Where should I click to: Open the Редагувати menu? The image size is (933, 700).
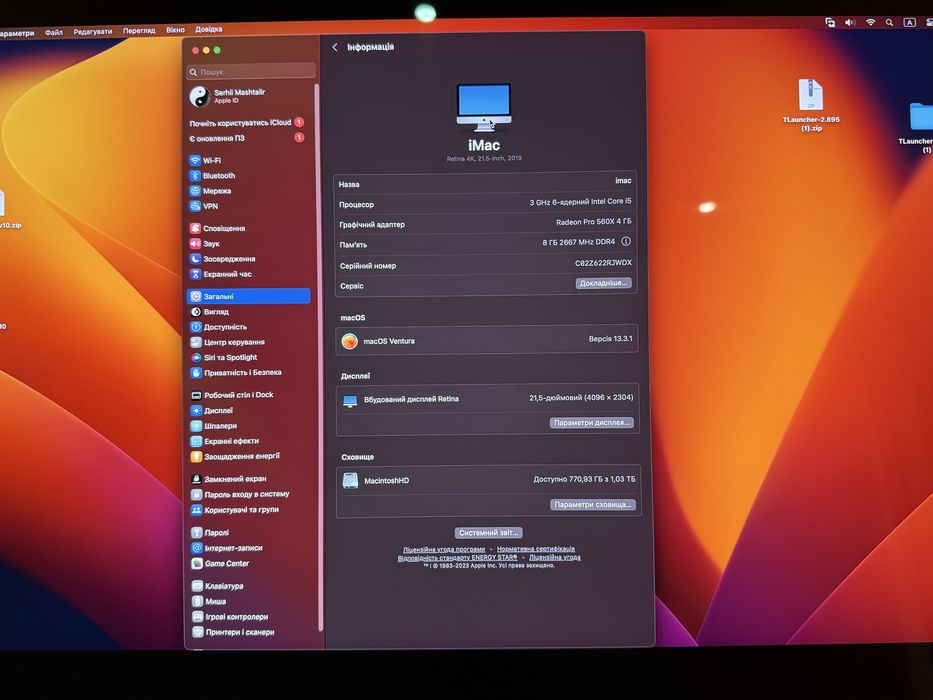93,32
